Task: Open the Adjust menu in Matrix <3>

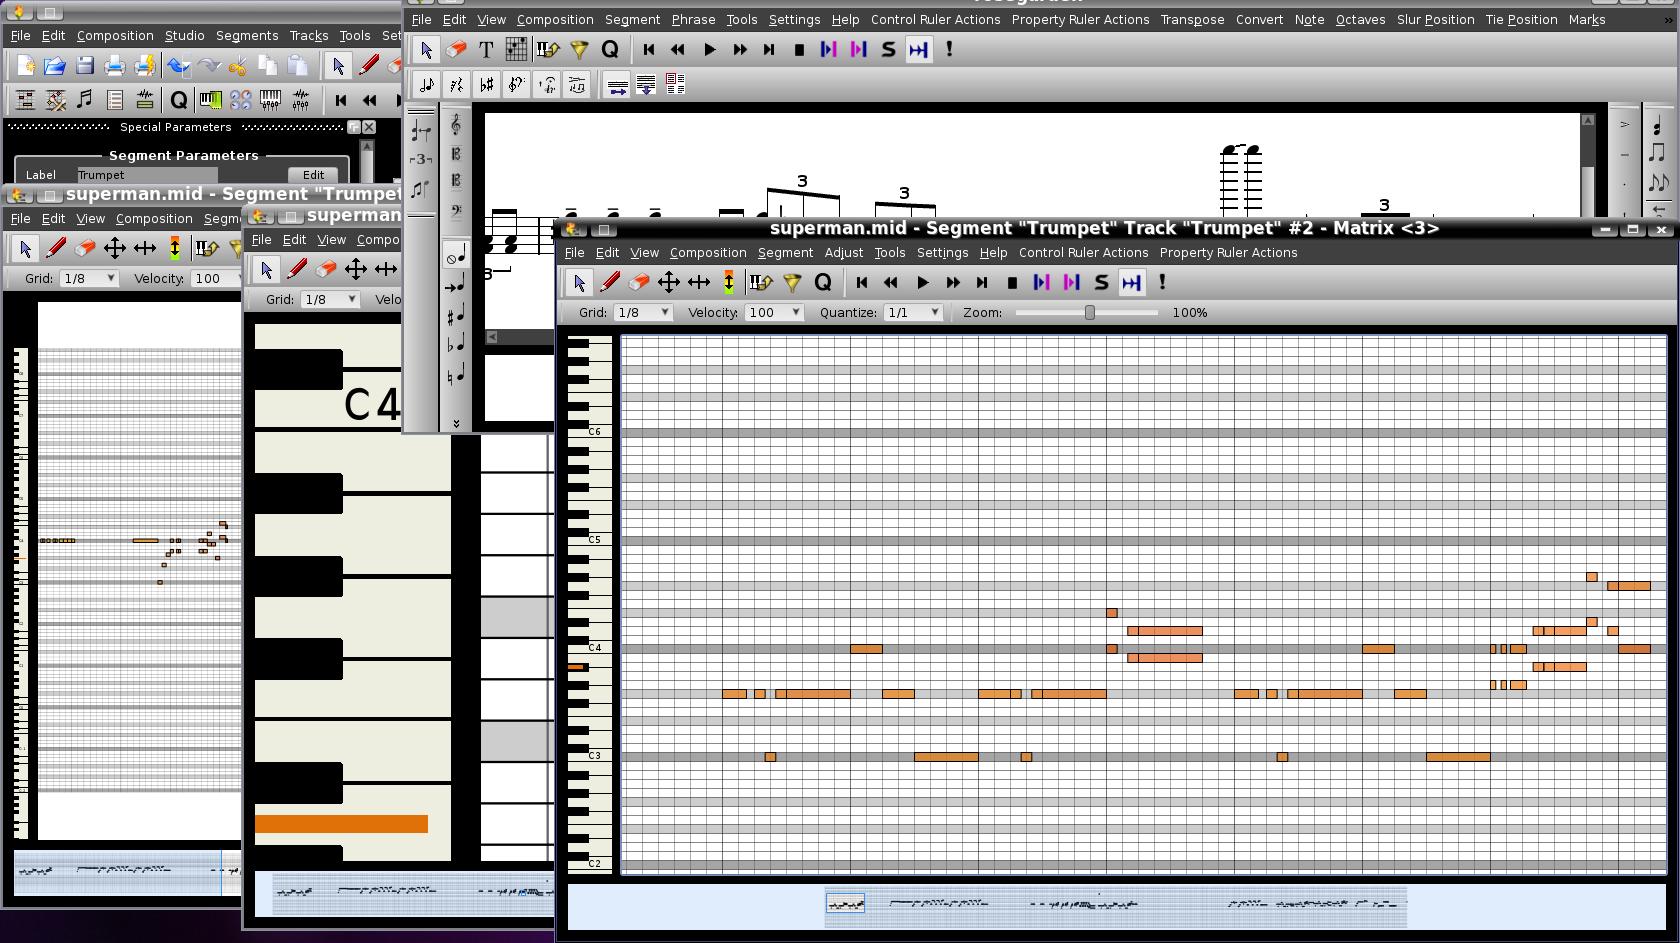Action: 843,253
